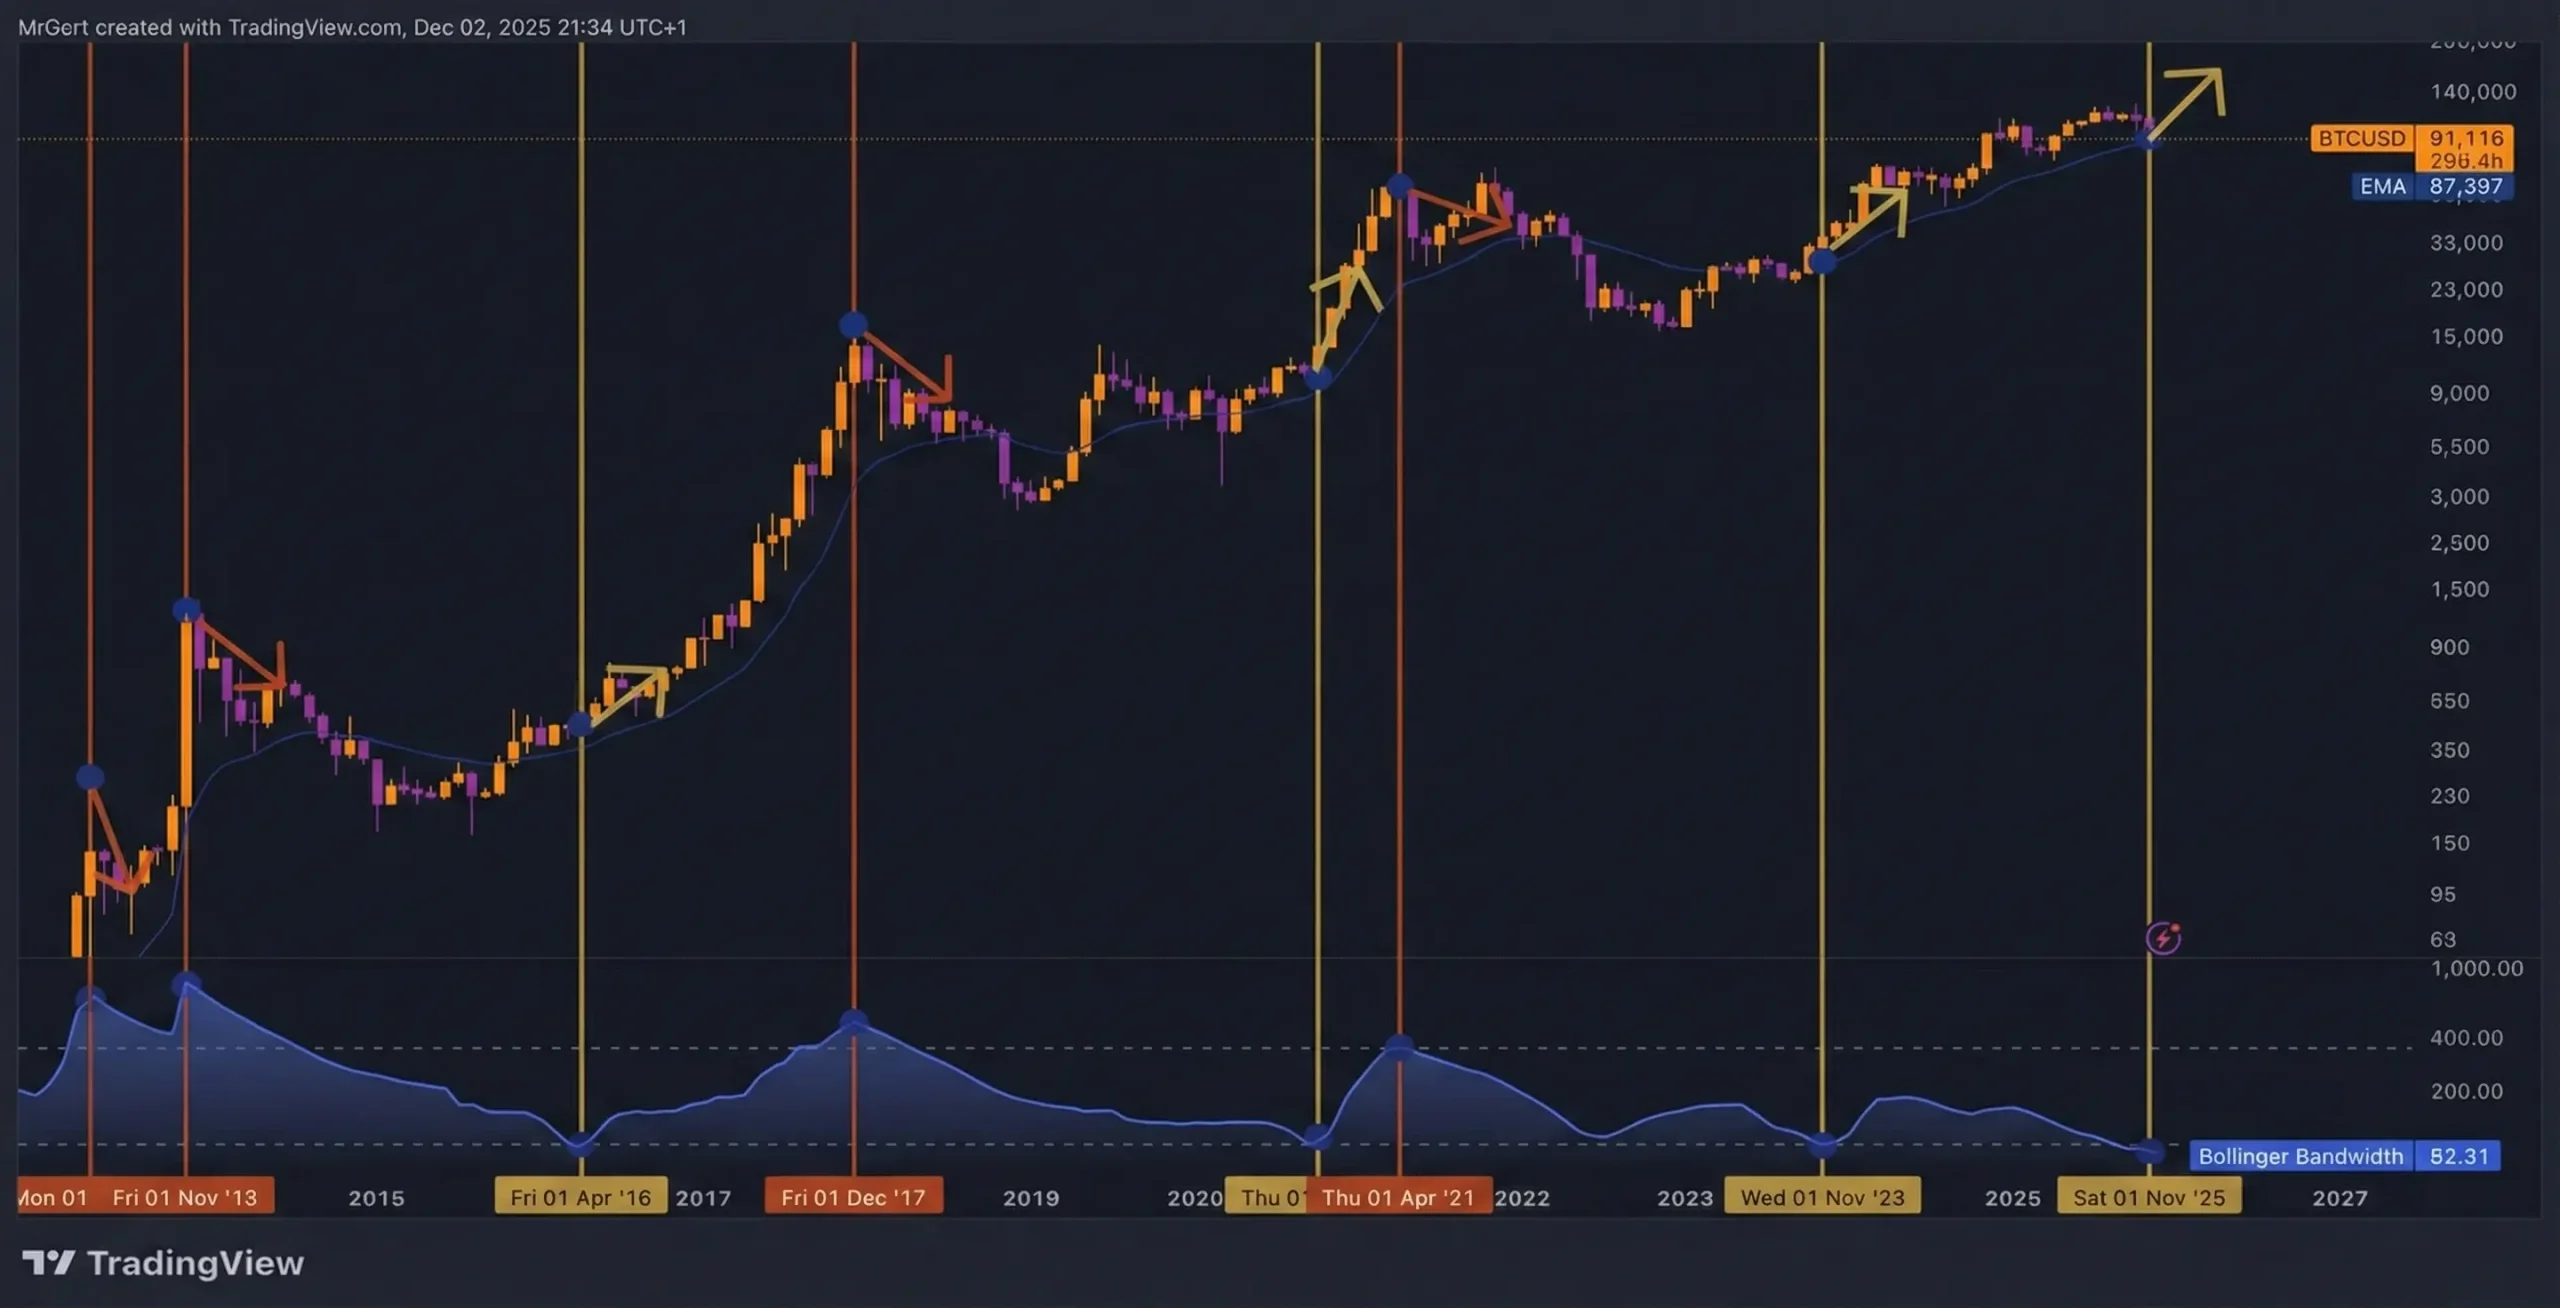Click the 'Sat 01 Nov '25' date marker
2560x1308 pixels.
click(2148, 1197)
